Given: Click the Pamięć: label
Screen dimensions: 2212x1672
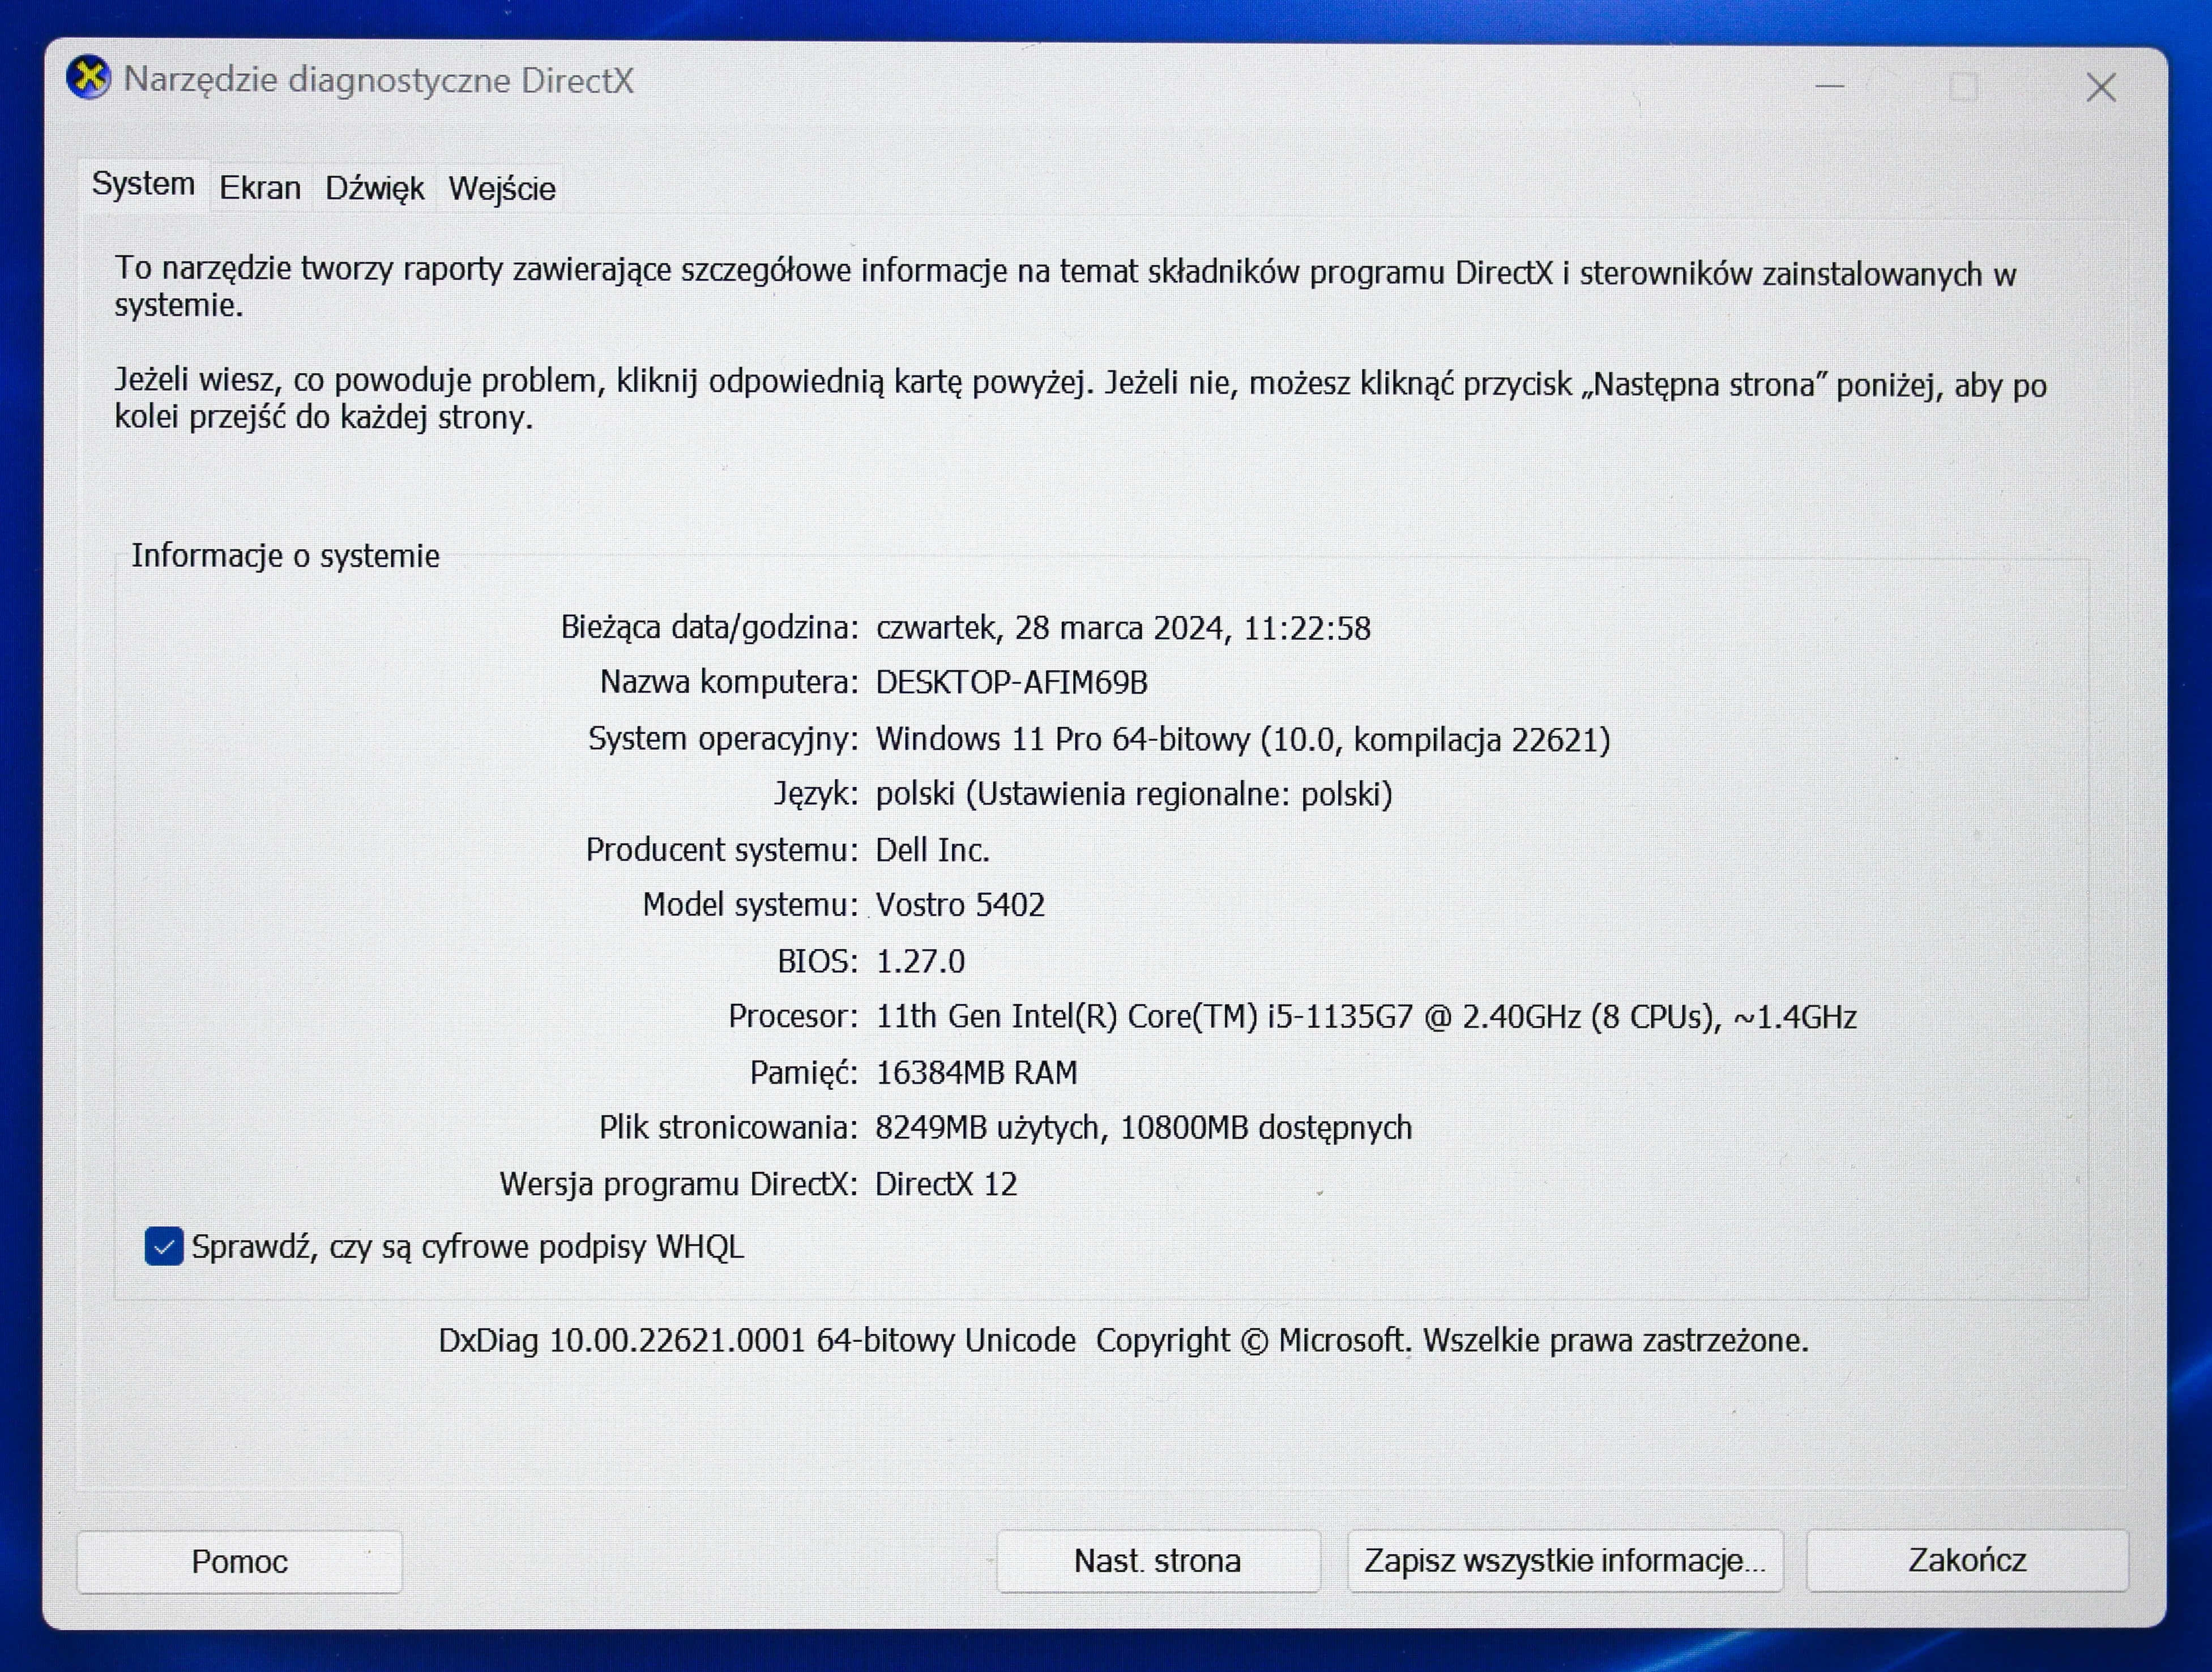Looking at the screenshot, I should pos(804,1073).
